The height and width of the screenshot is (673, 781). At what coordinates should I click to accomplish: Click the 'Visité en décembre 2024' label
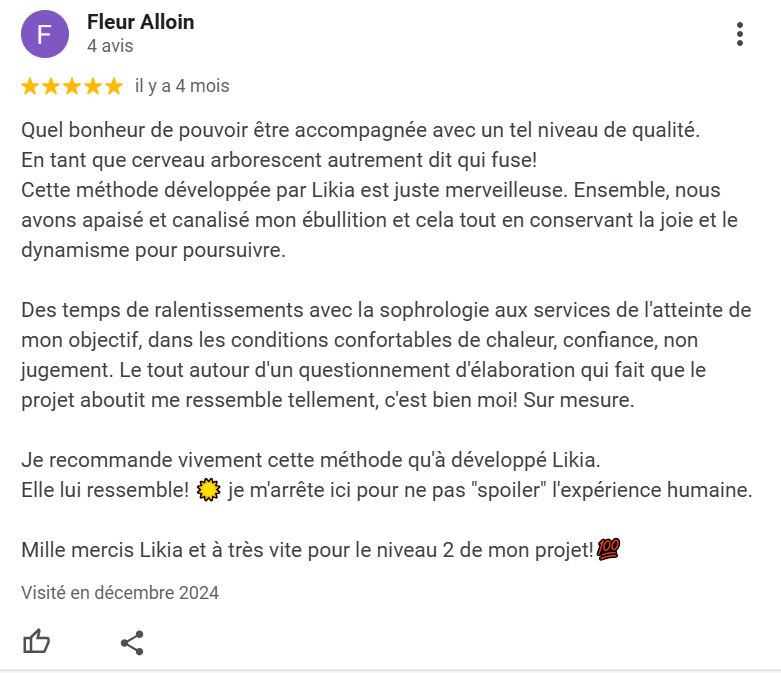click(120, 593)
